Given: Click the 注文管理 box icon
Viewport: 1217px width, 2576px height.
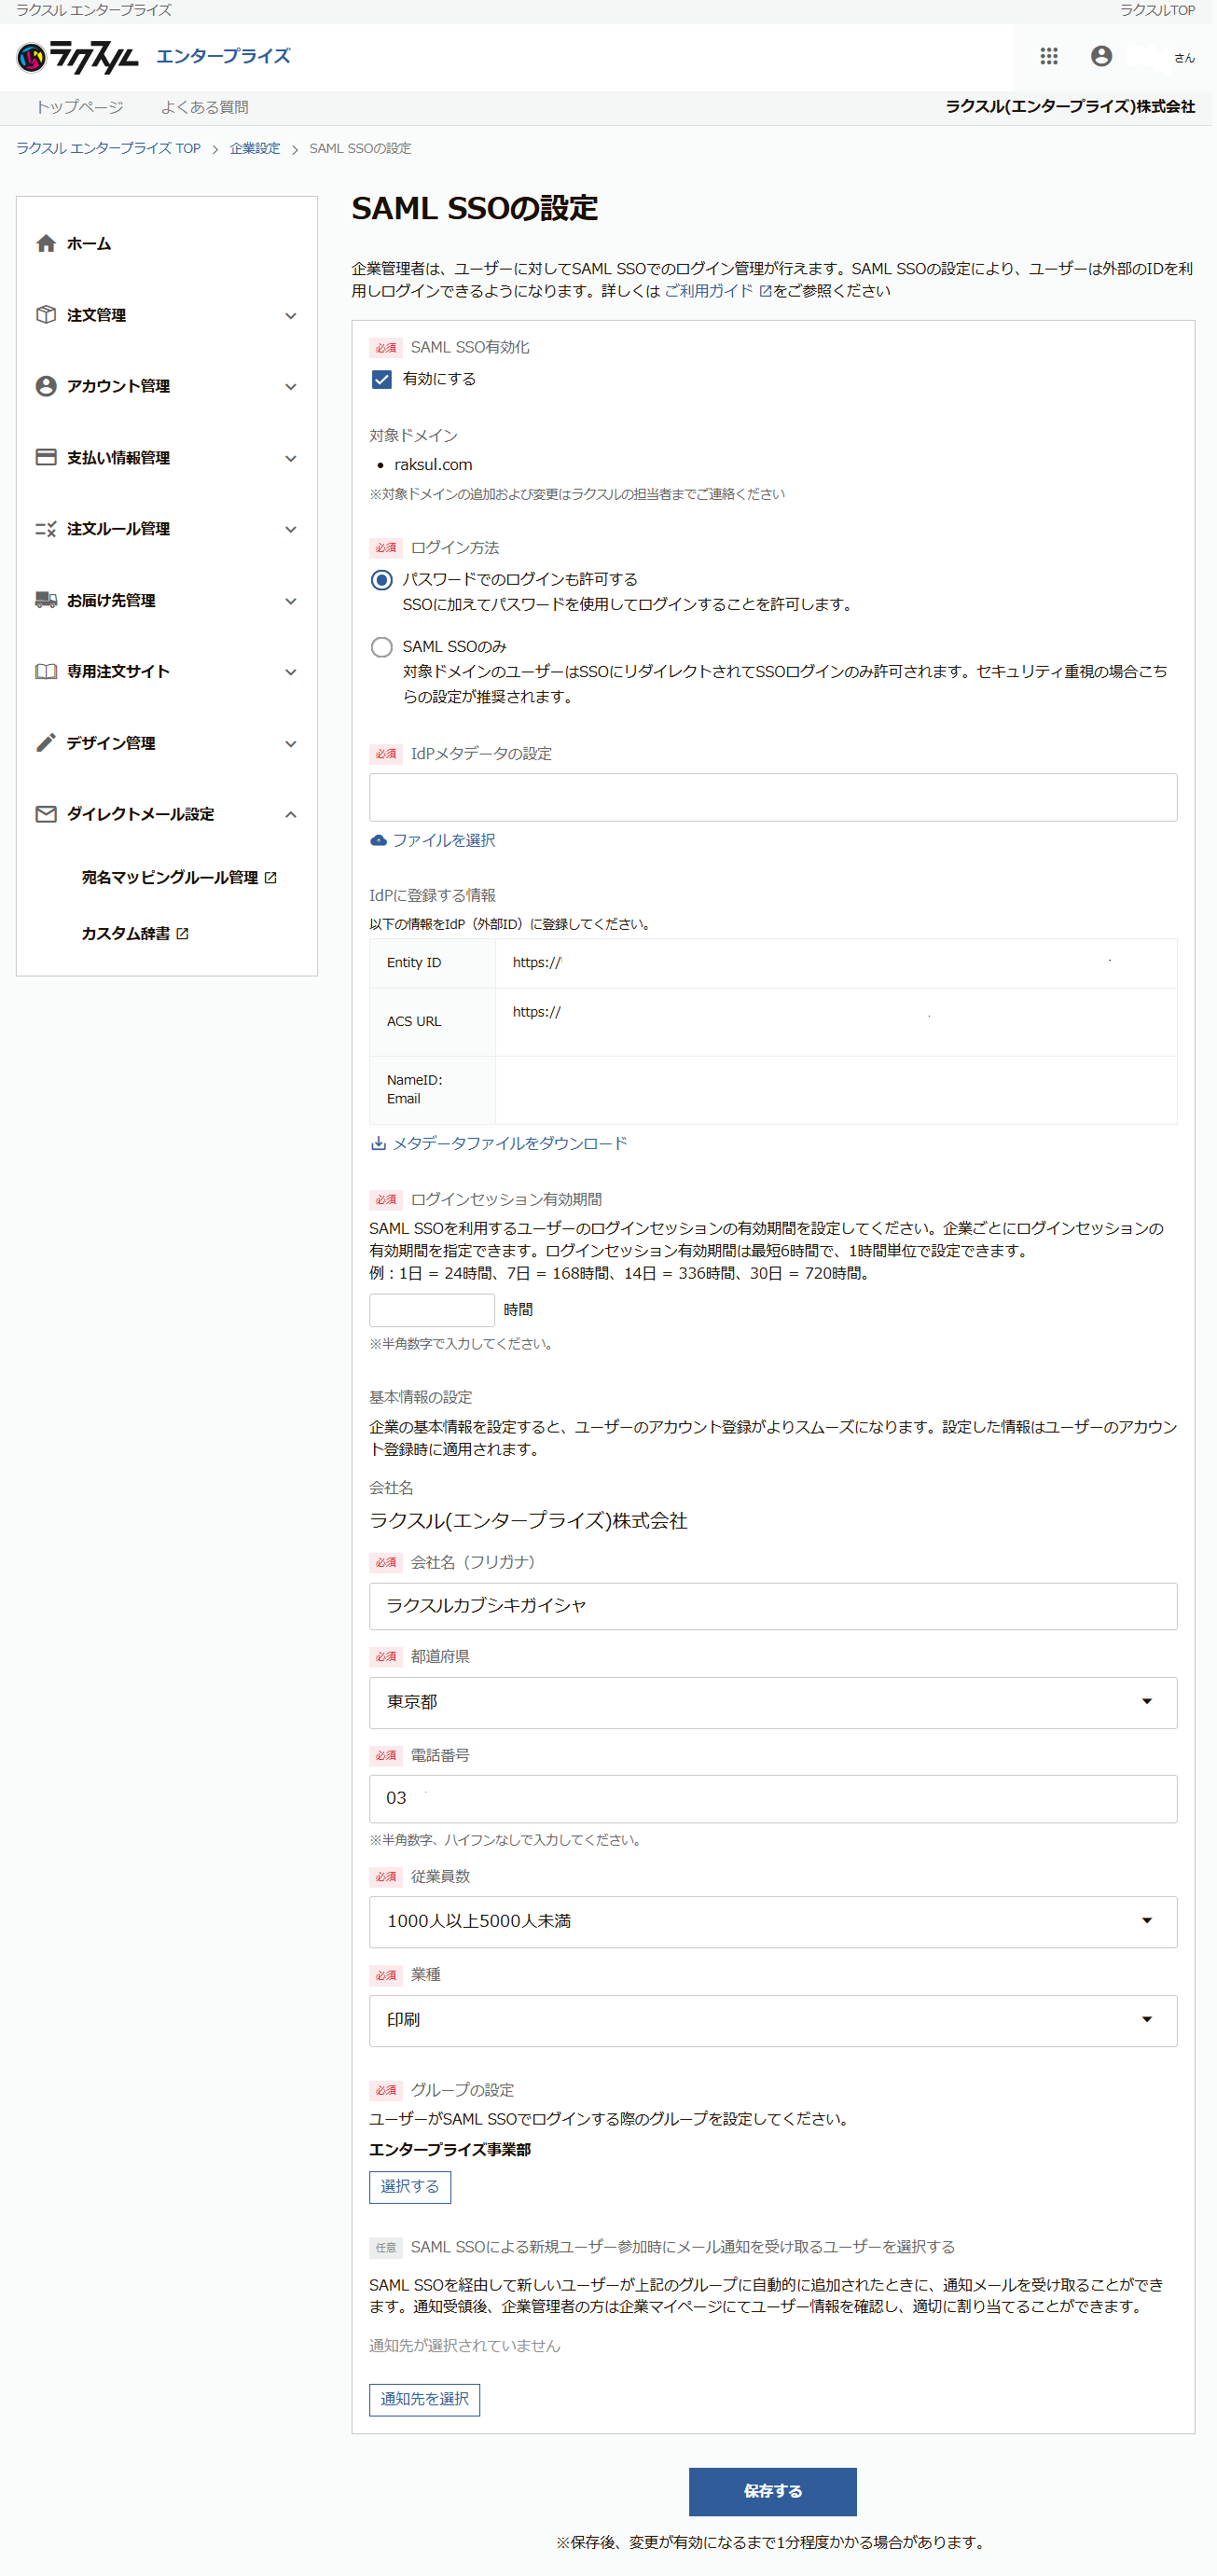Looking at the screenshot, I should point(46,314).
